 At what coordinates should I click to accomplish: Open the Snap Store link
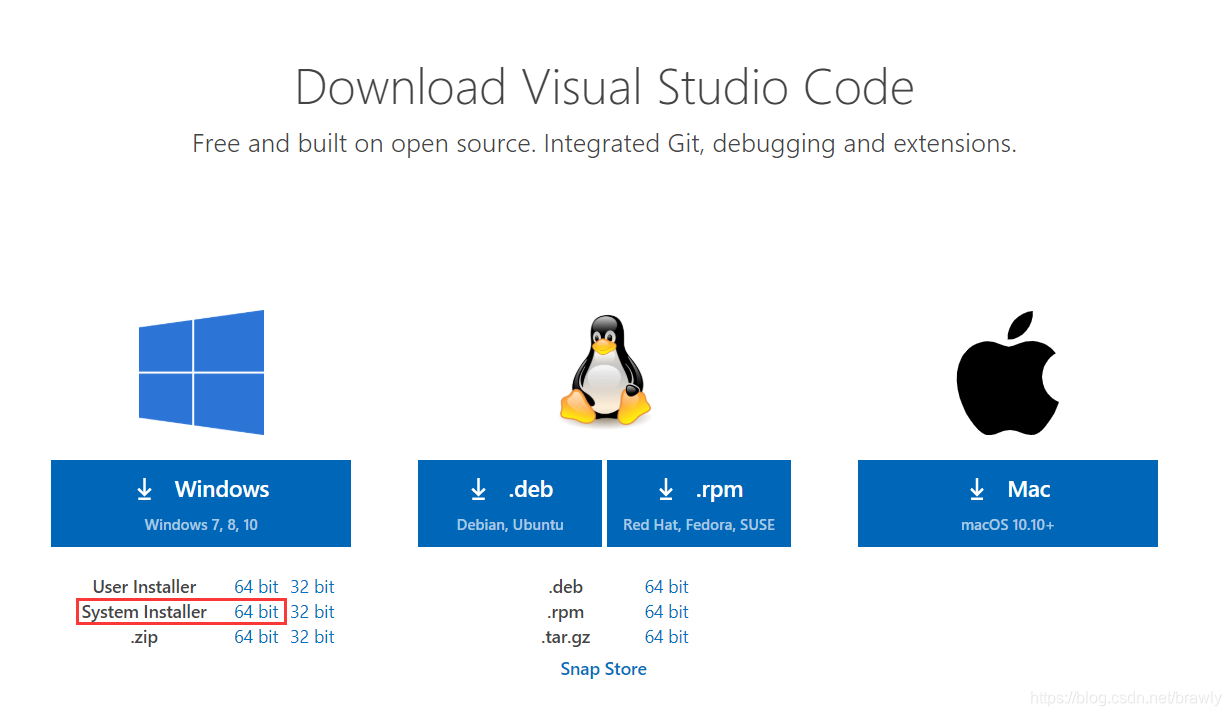[x=604, y=669]
